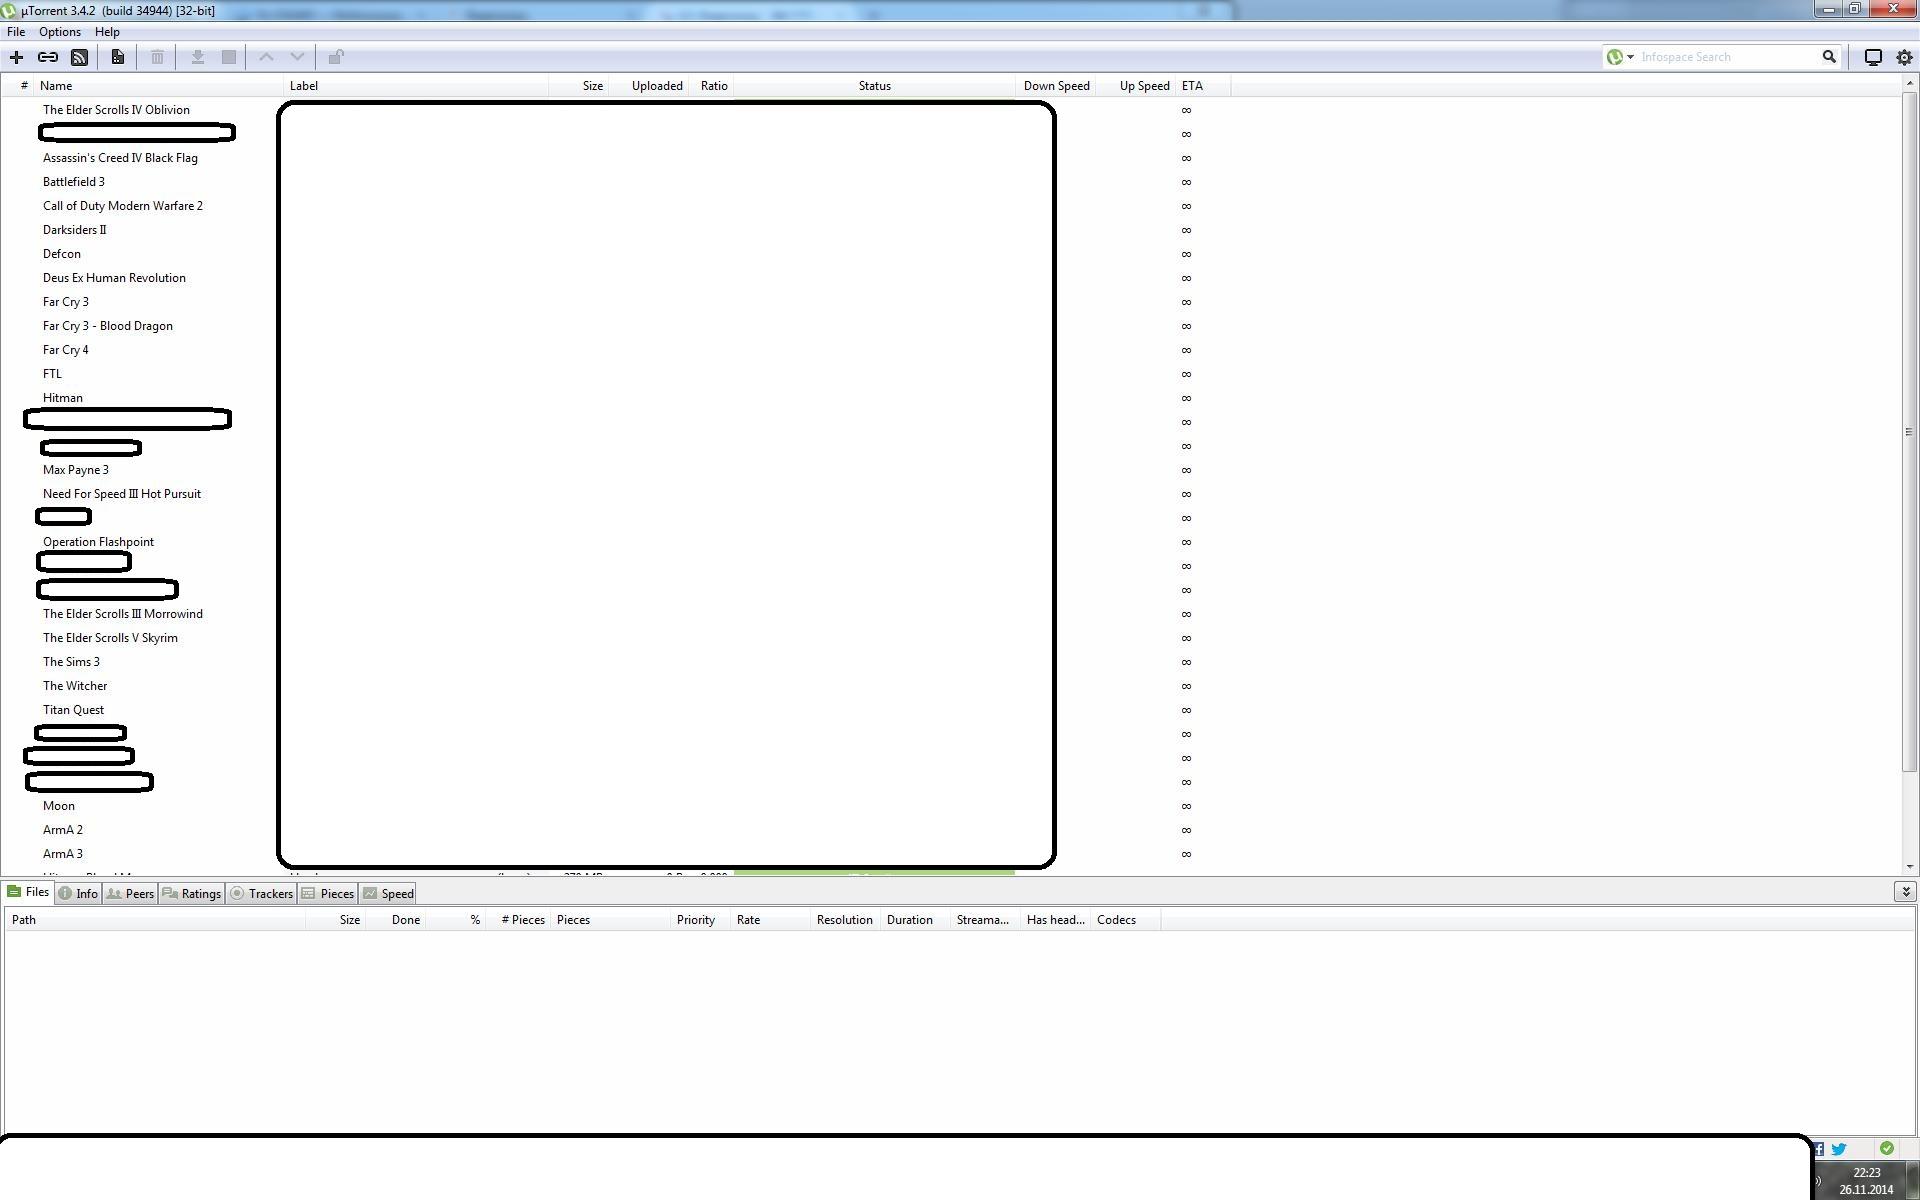The width and height of the screenshot is (1920, 1200).
Task: Sort by the ETA column header
Action: click(x=1203, y=86)
